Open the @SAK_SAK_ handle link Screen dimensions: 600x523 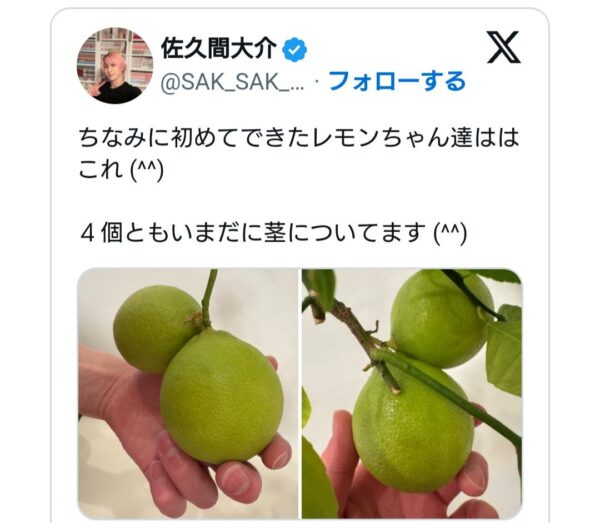[x=232, y=81]
